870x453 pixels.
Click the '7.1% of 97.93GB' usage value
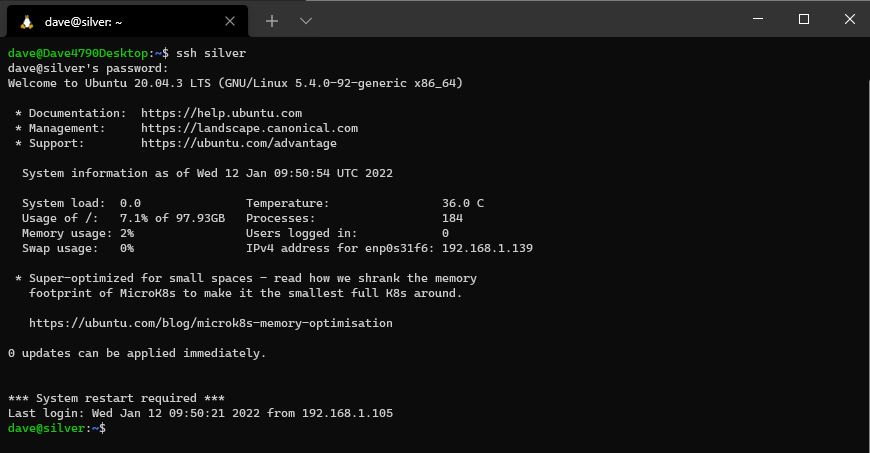tap(173, 218)
